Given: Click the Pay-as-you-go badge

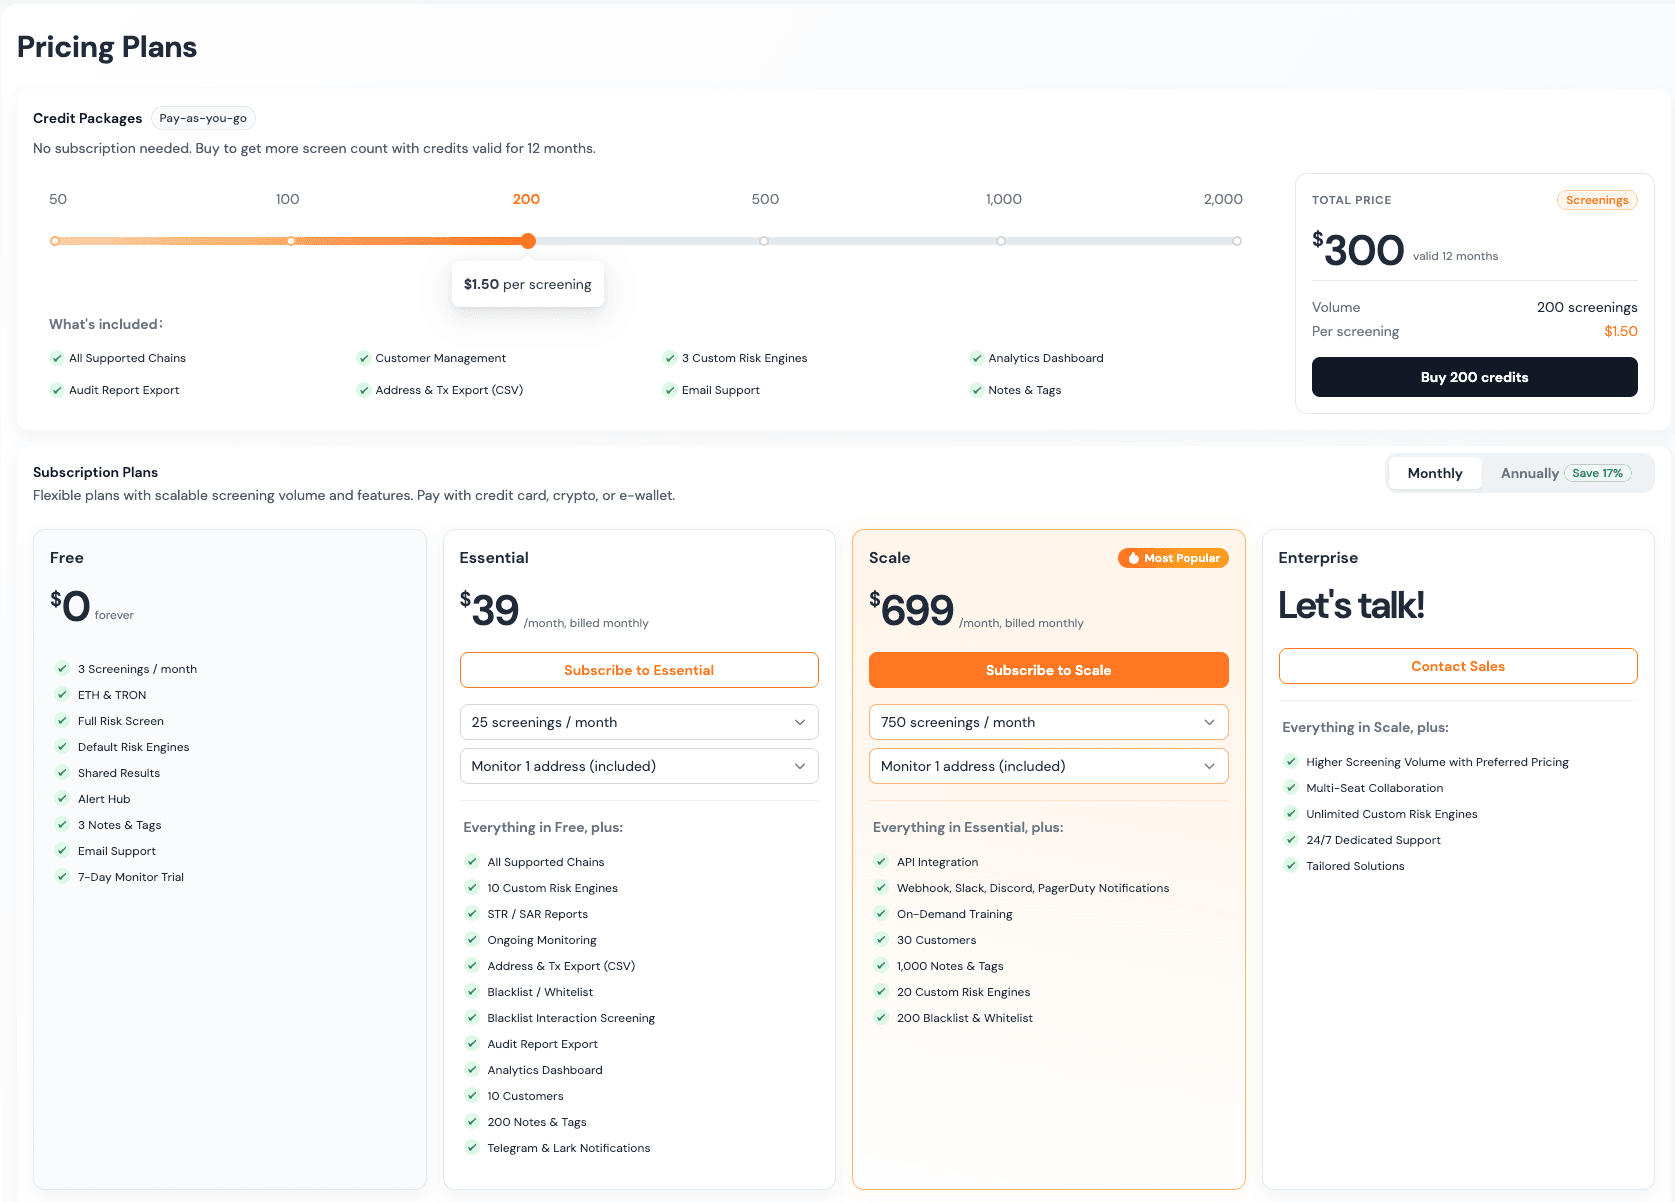Looking at the screenshot, I should (x=203, y=118).
